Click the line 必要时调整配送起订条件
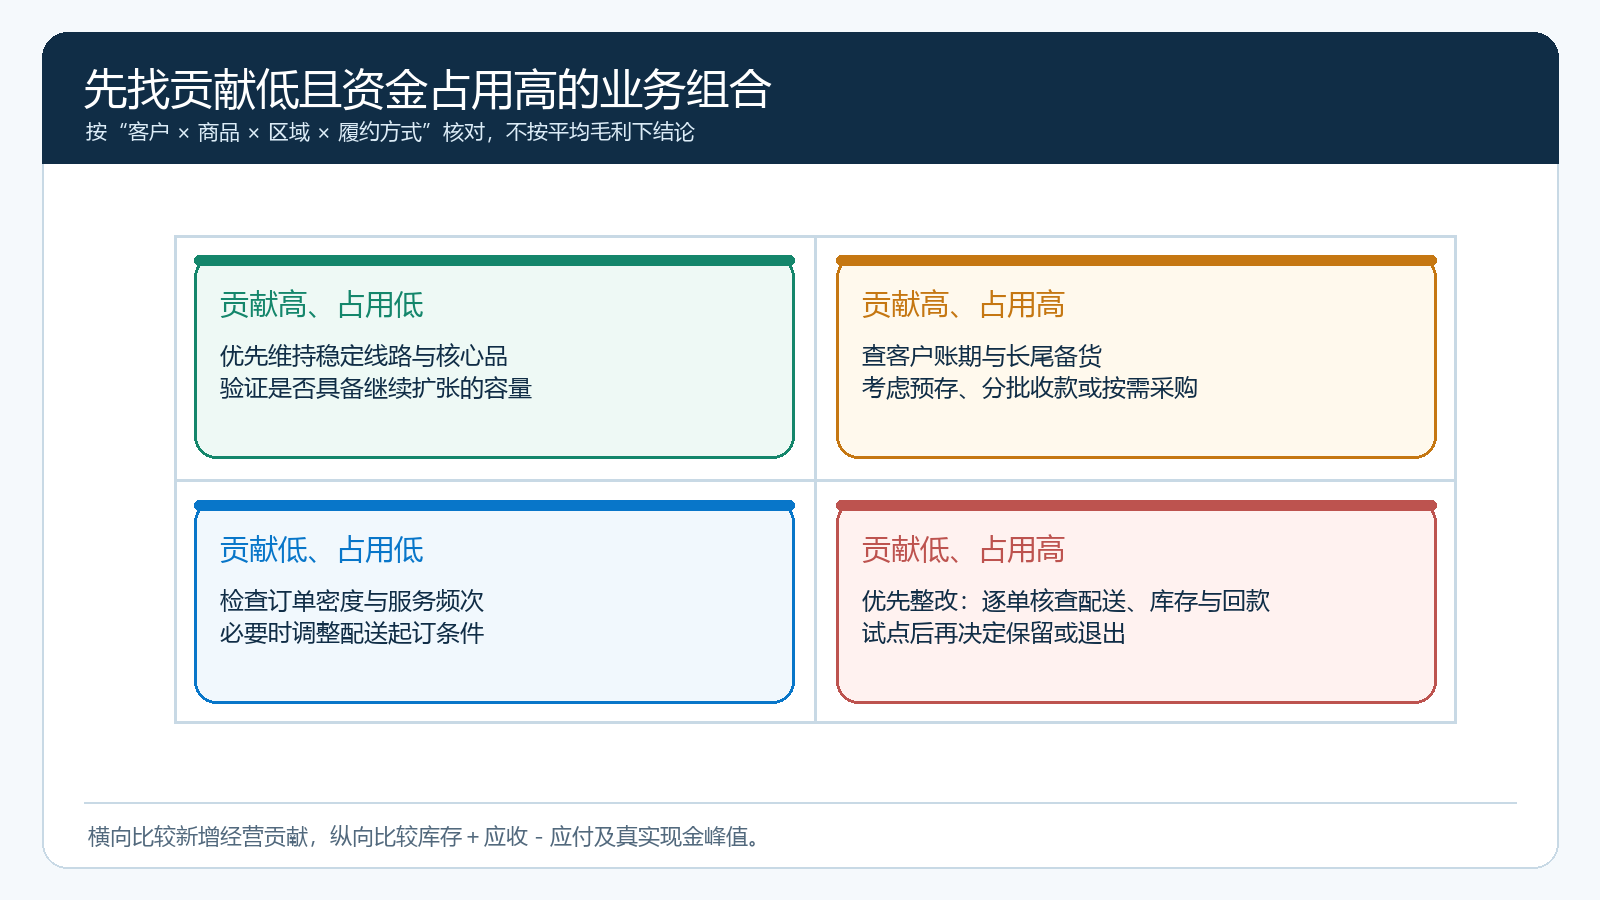This screenshot has width=1600, height=900. pos(352,633)
